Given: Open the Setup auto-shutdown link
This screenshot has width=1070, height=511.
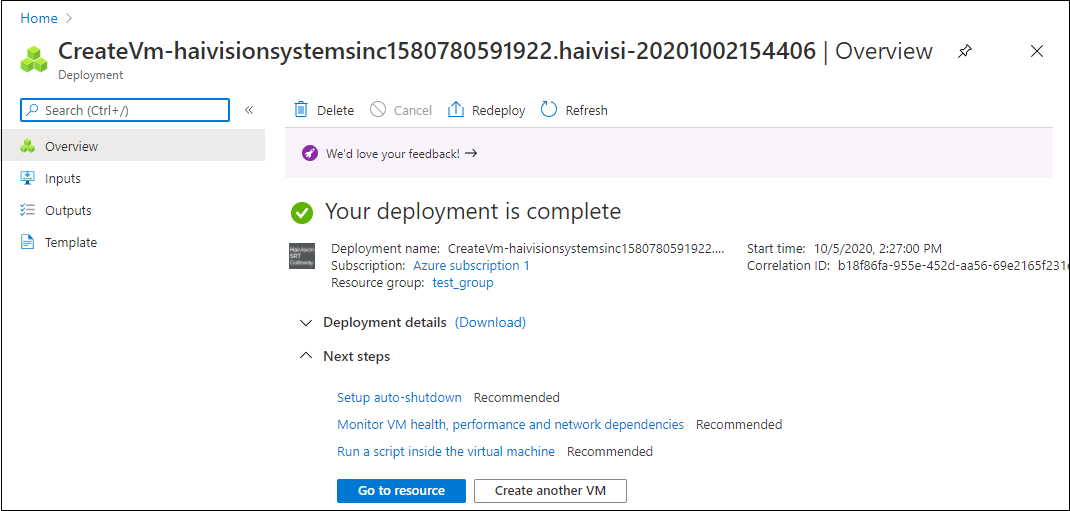Looking at the screenshot, I should point(399,397).
